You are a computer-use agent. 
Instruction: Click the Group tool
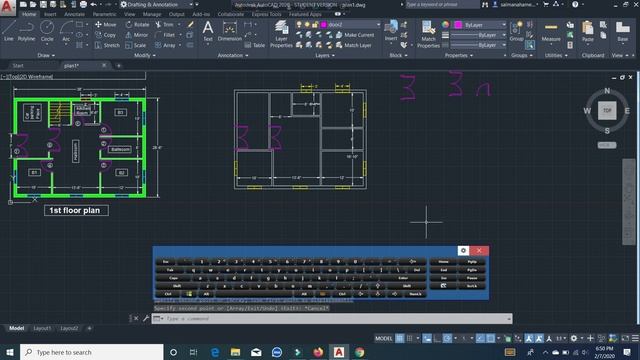(516, 31)
